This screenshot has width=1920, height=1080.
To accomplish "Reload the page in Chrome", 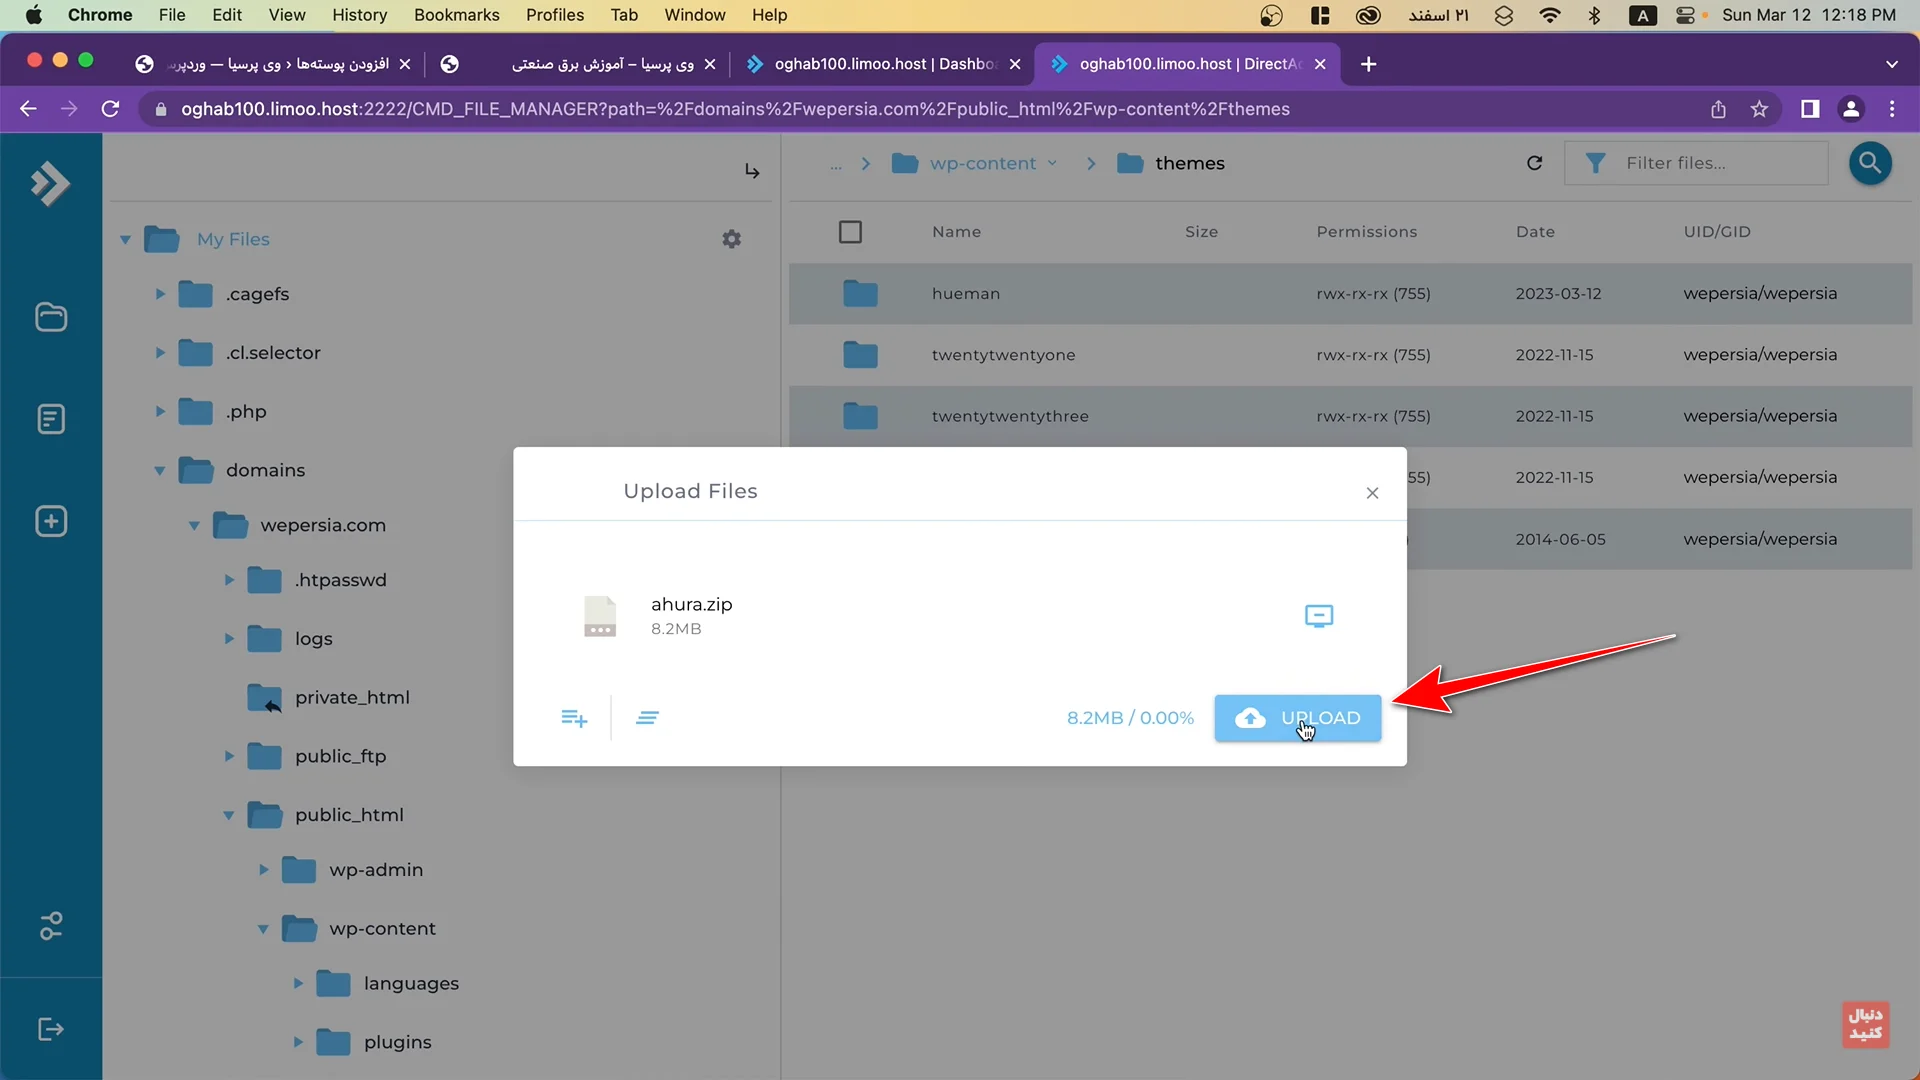I will click(110, 109).
